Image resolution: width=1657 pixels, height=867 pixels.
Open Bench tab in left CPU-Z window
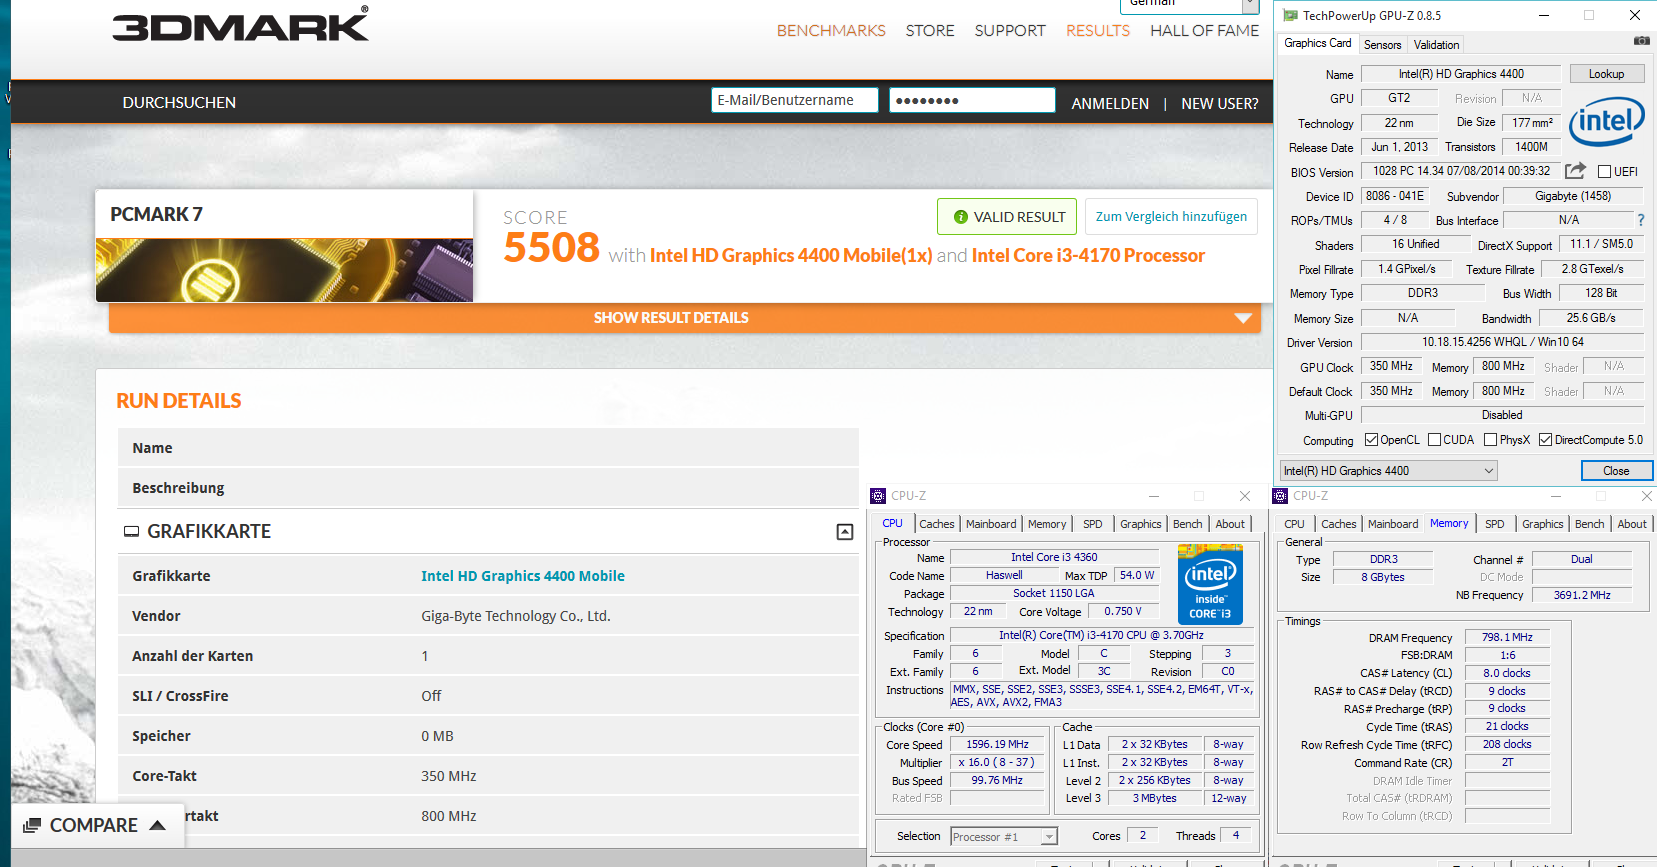pyautogui.click(x=1187, y=524)
